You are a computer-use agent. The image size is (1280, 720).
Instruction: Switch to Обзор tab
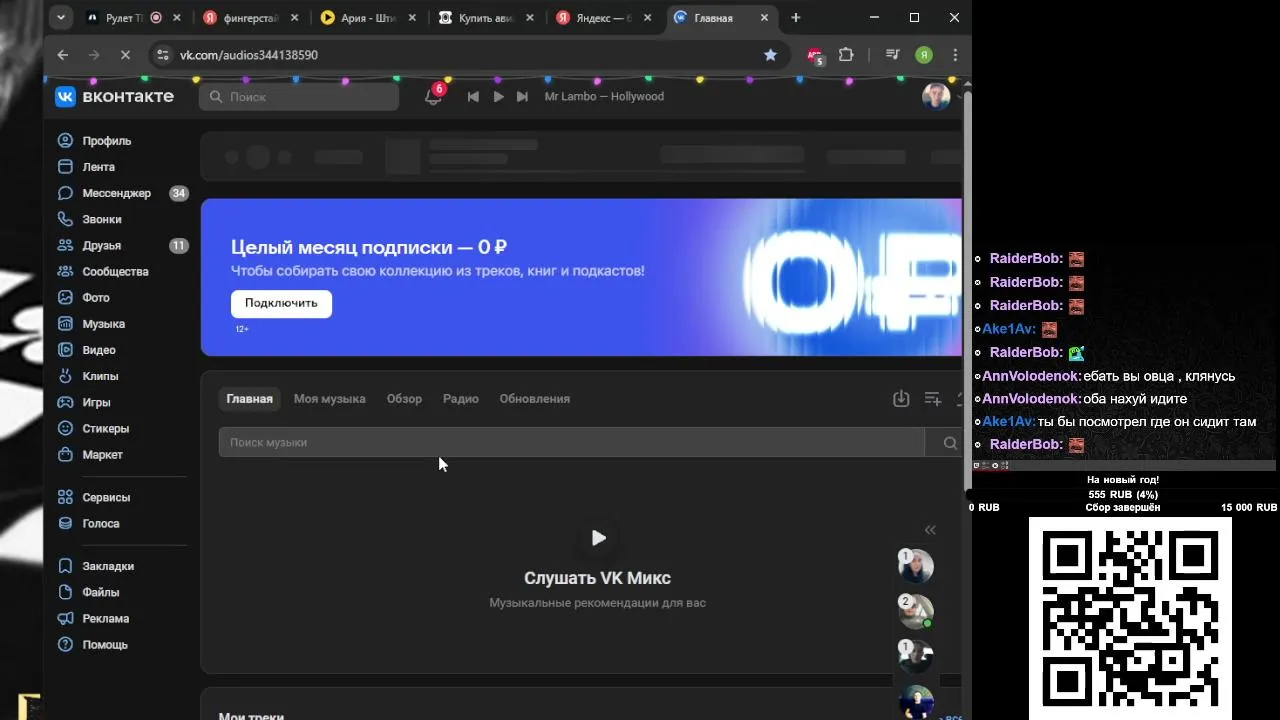(x=404, y=398)
